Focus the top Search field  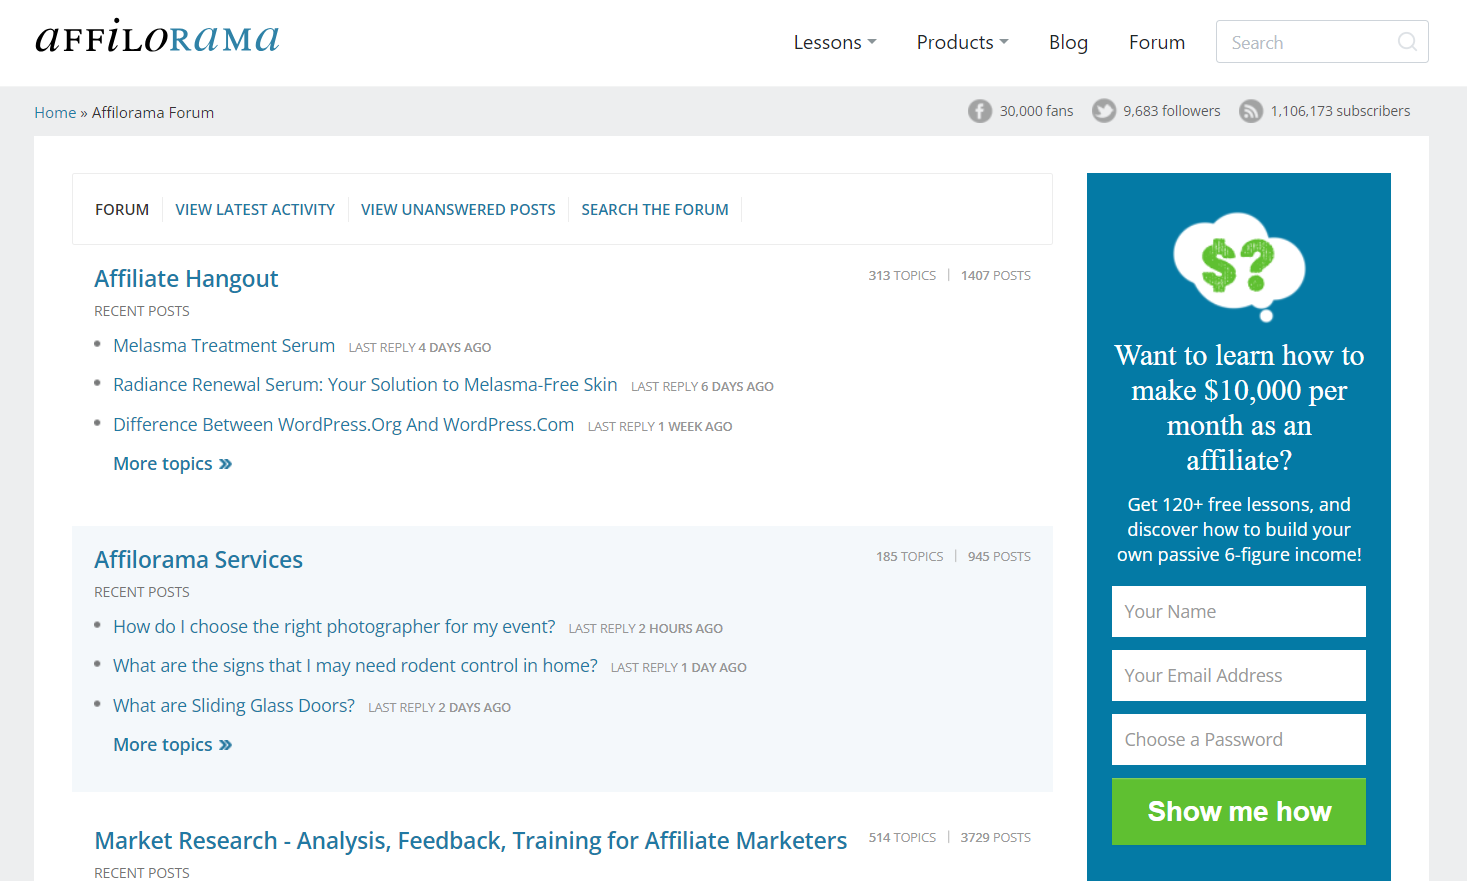coord(1322,42)
